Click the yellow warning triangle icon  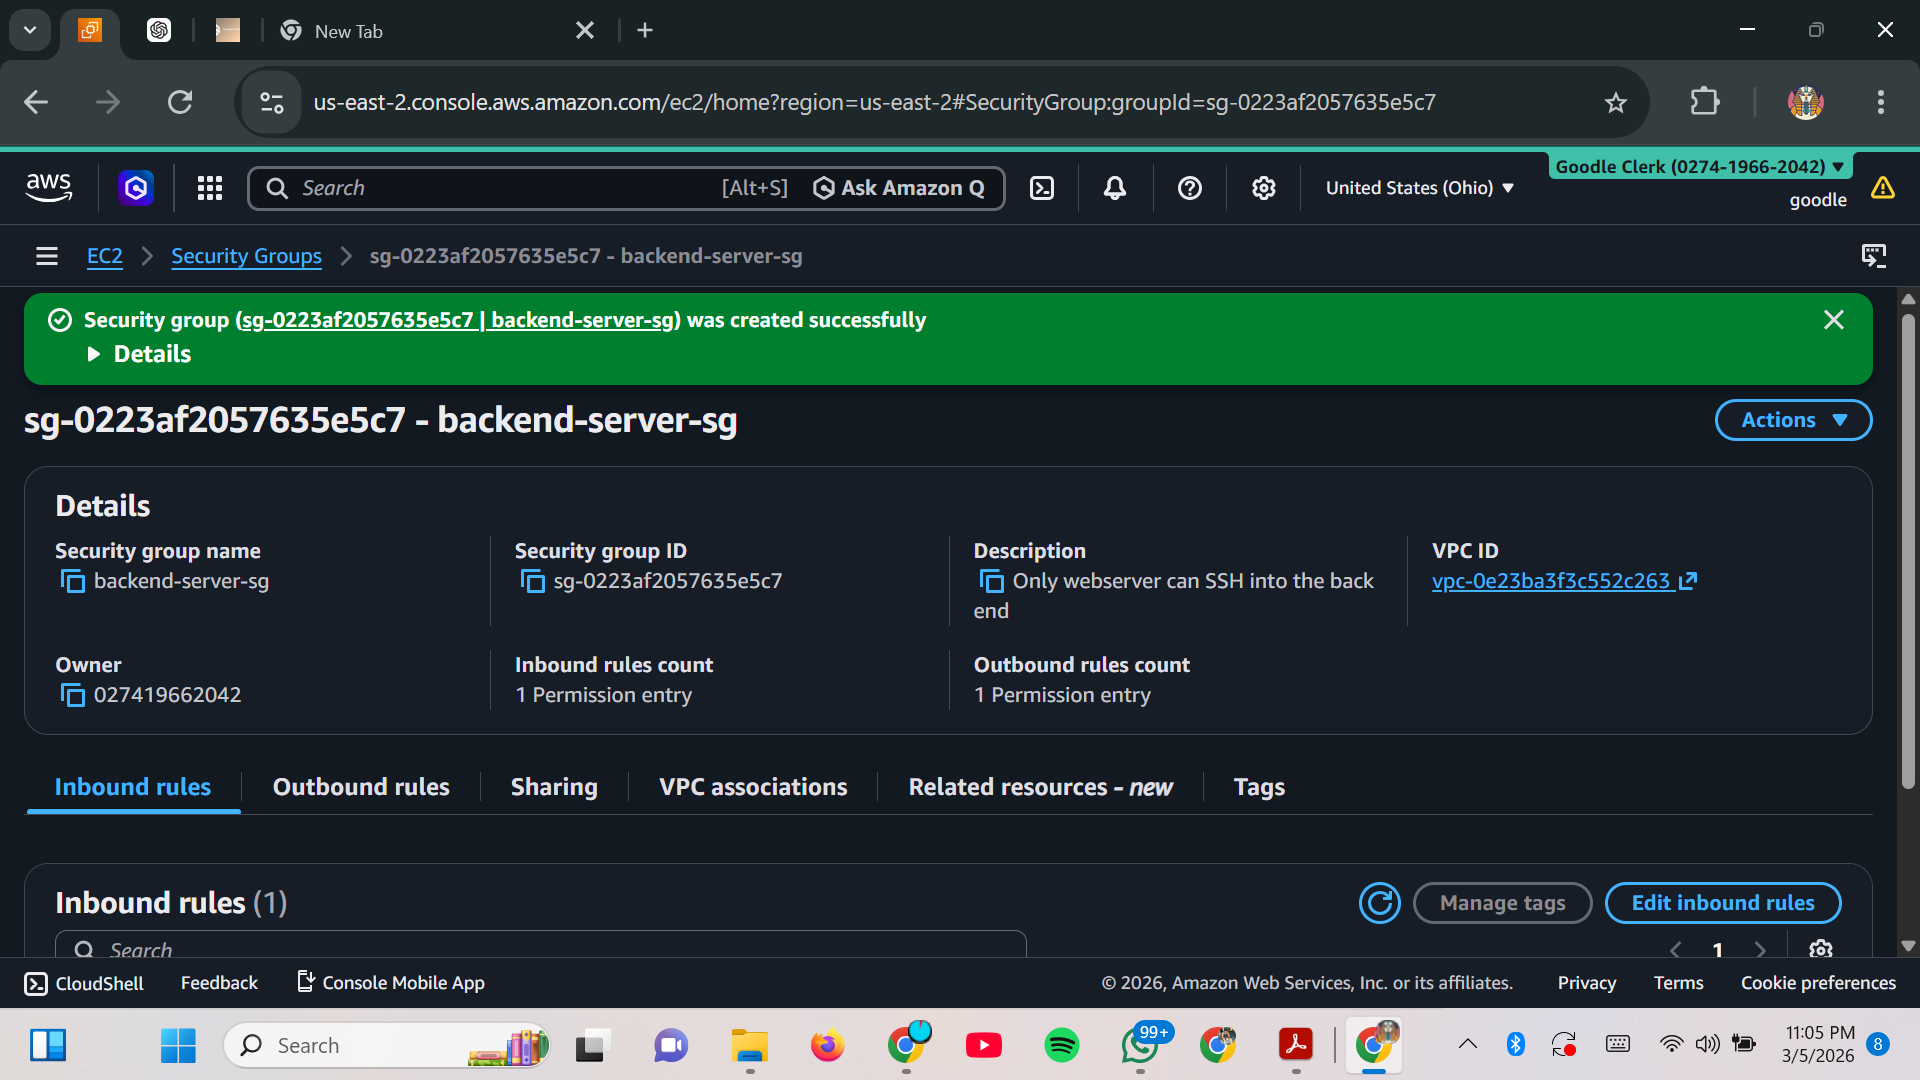coord(1883,188)
